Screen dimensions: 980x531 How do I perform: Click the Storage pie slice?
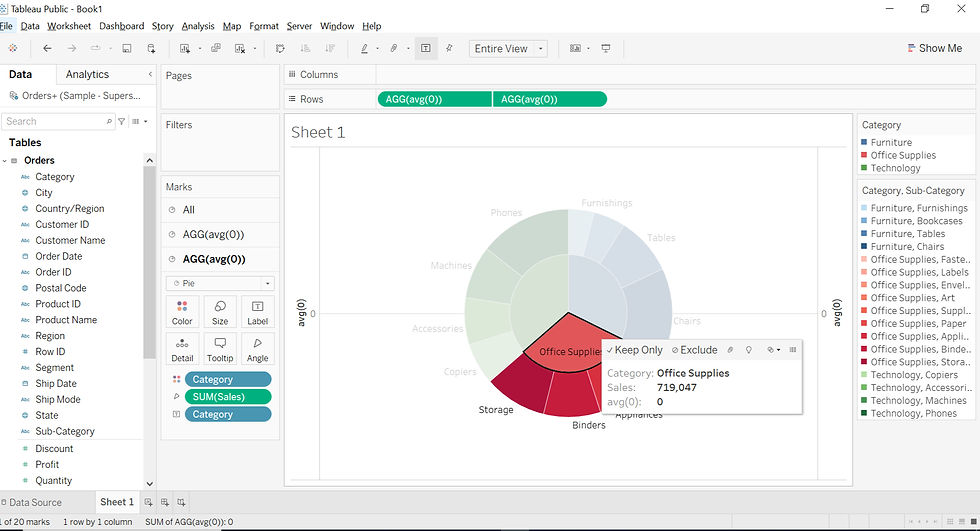(522, 385)
